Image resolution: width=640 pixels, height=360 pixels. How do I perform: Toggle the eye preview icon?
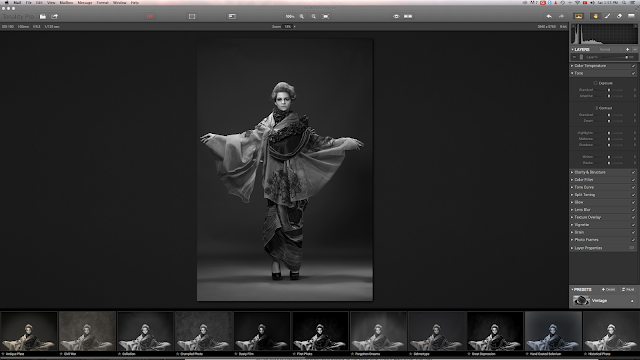[396, 16]
